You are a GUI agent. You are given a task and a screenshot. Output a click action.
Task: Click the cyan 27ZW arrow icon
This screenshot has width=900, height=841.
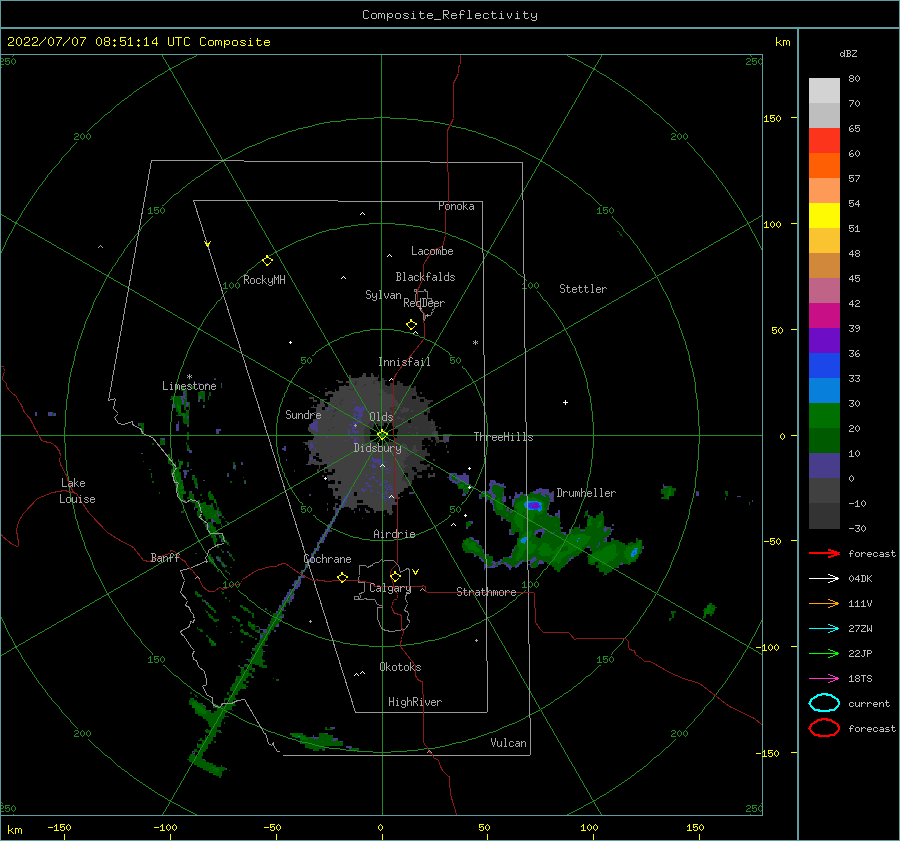pyautogui.click(x=824, y=629)
